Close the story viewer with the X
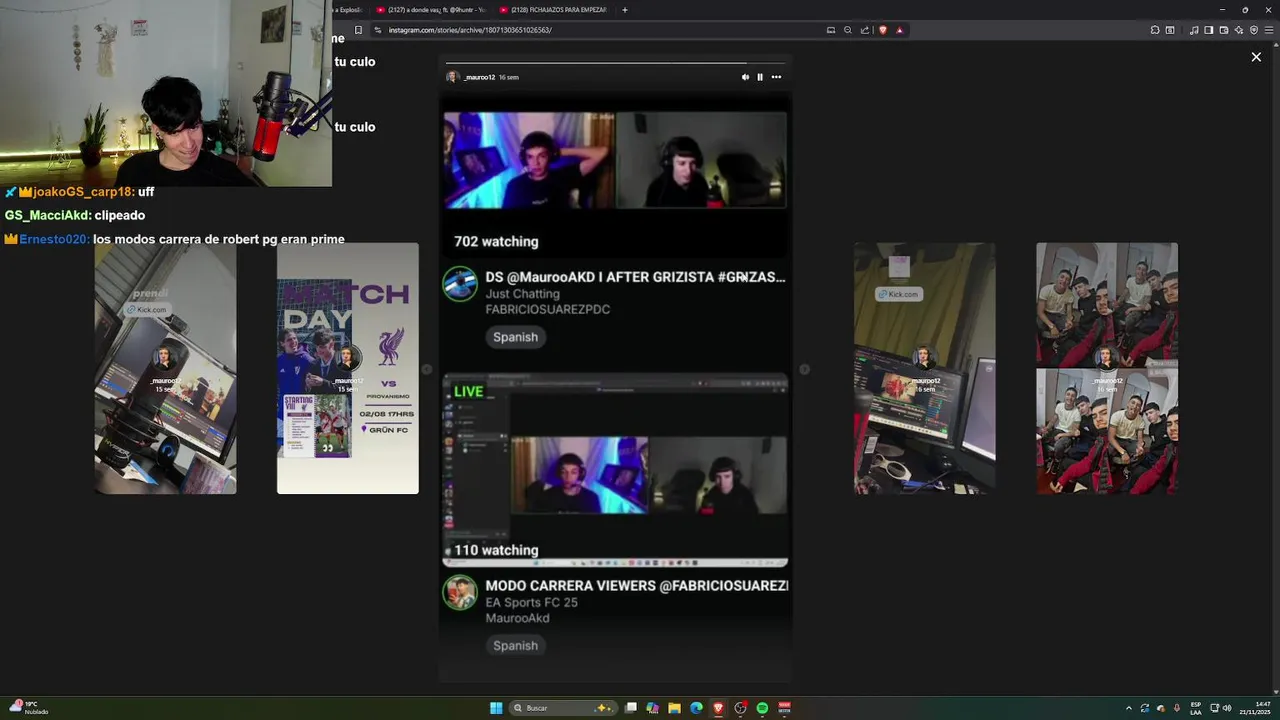Image resolution: width=1280 pixels, height=720 pixels. point(1256,57)
